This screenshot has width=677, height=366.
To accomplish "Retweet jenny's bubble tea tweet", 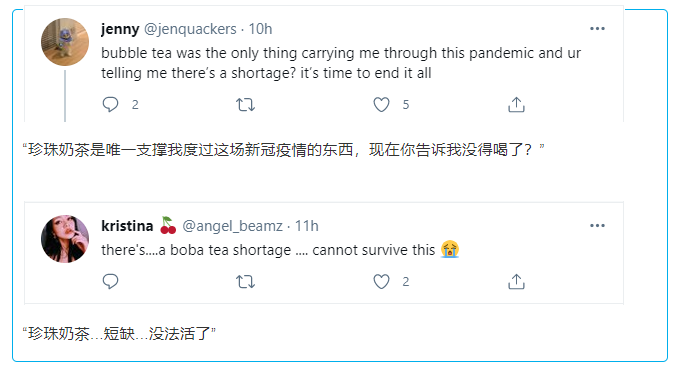I will click(x=245, y=104).
